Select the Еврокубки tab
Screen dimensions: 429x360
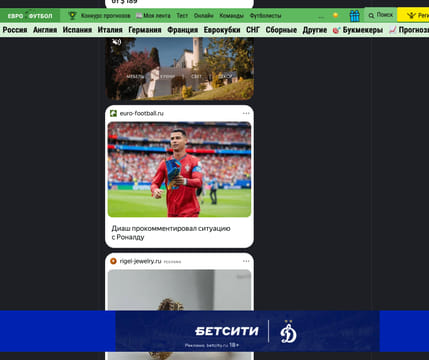pos(222,30)
